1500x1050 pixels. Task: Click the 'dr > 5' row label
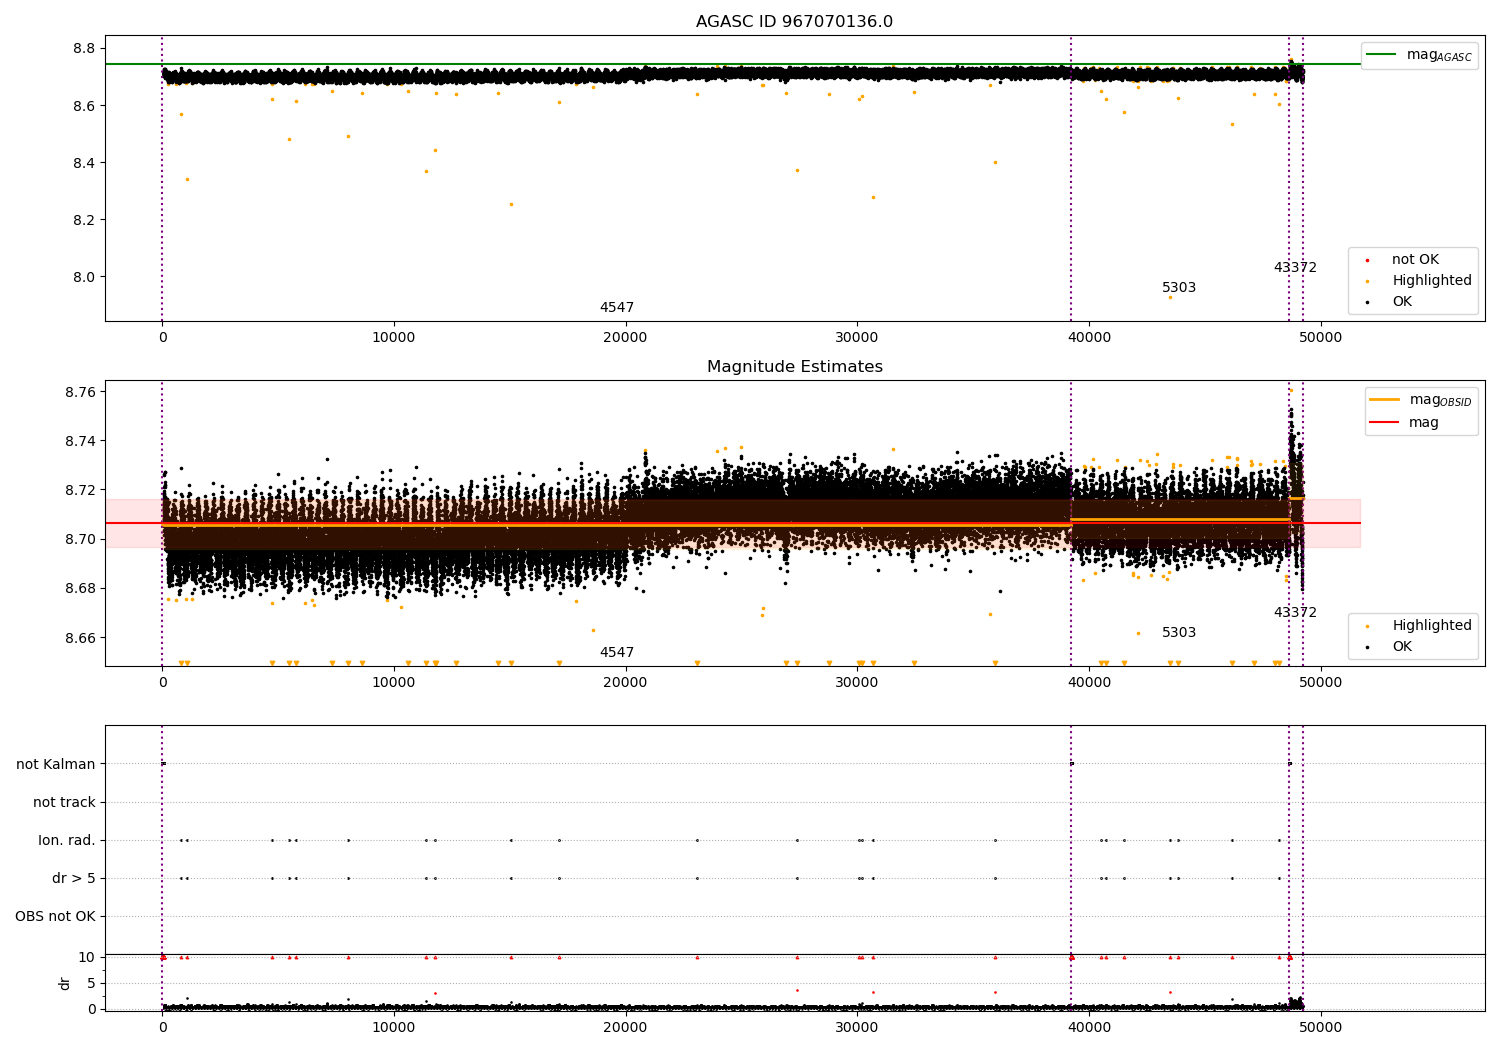[74, 878]
